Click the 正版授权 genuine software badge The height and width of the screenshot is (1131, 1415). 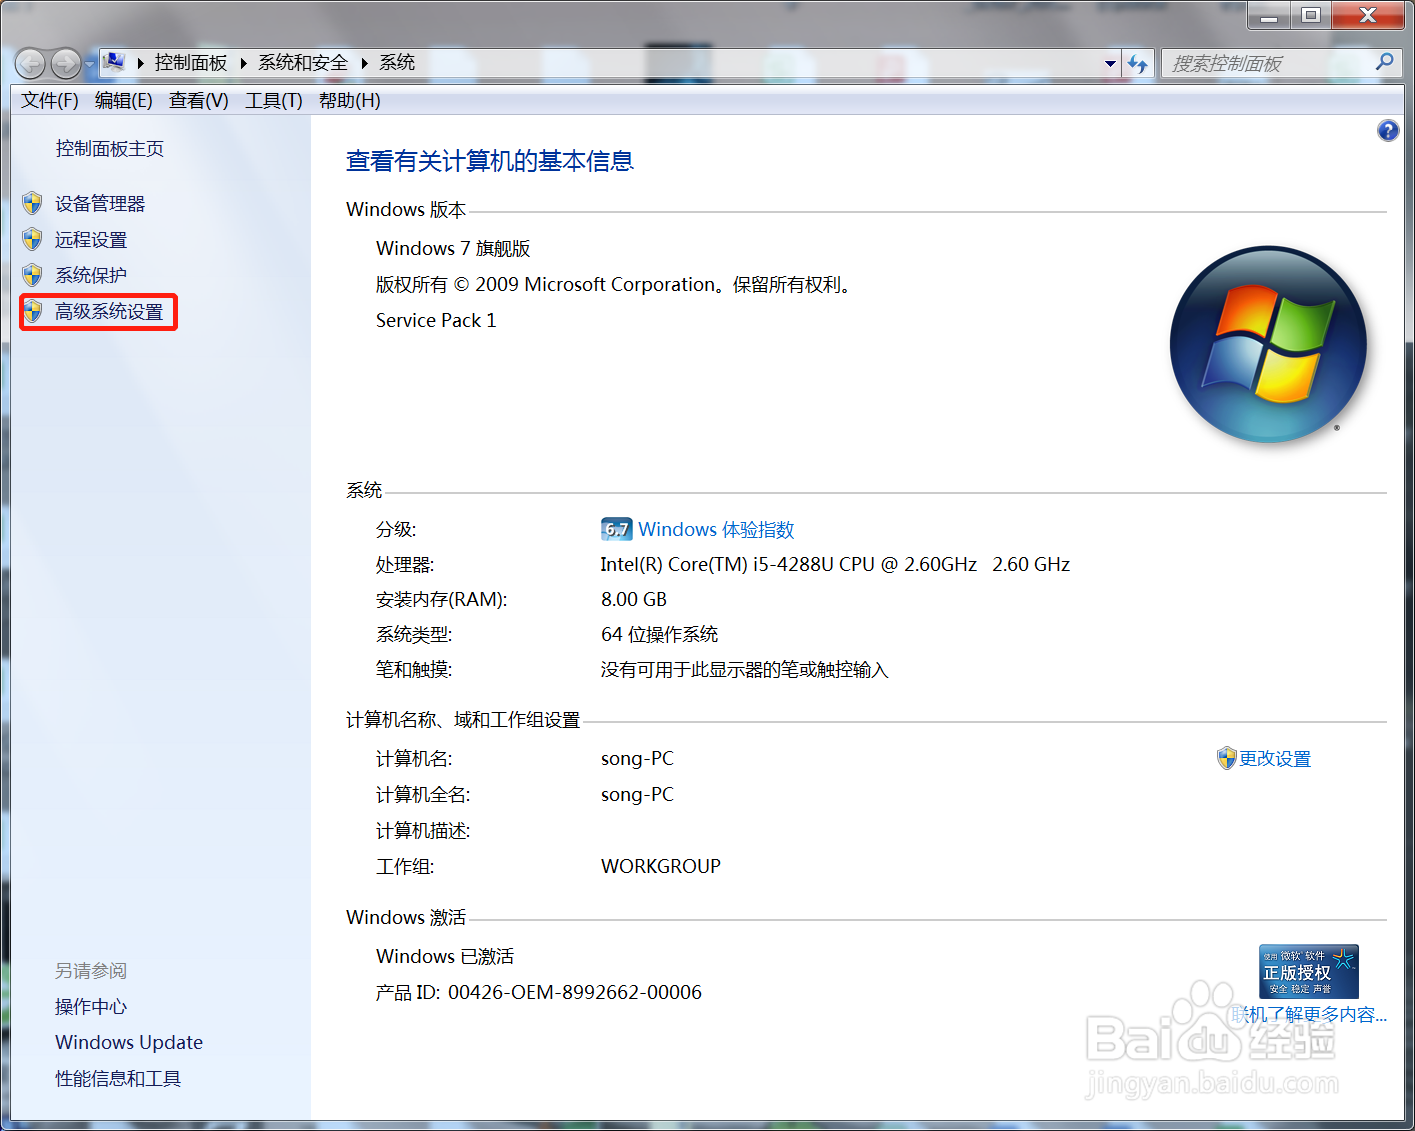click(1308, 971)
